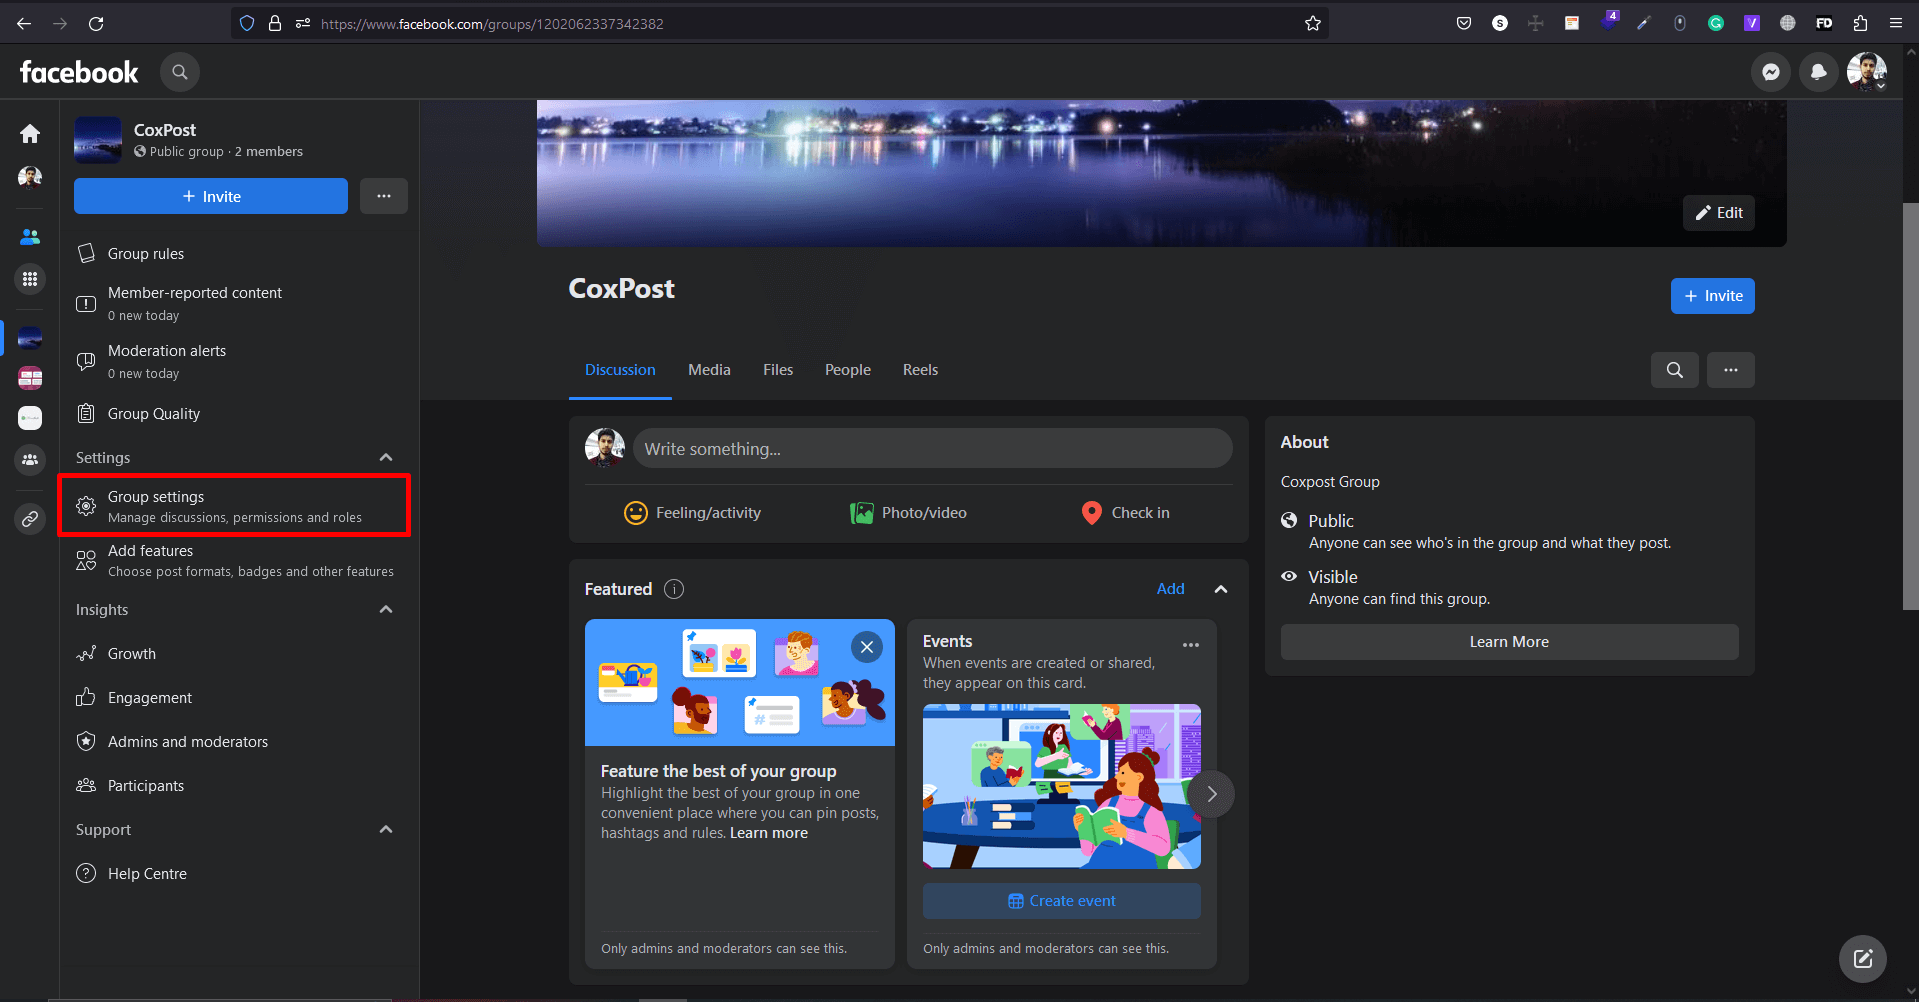Bookmark this page with star icon
Screen dimensions: 1919x1002
click(x=1313, y=24)
